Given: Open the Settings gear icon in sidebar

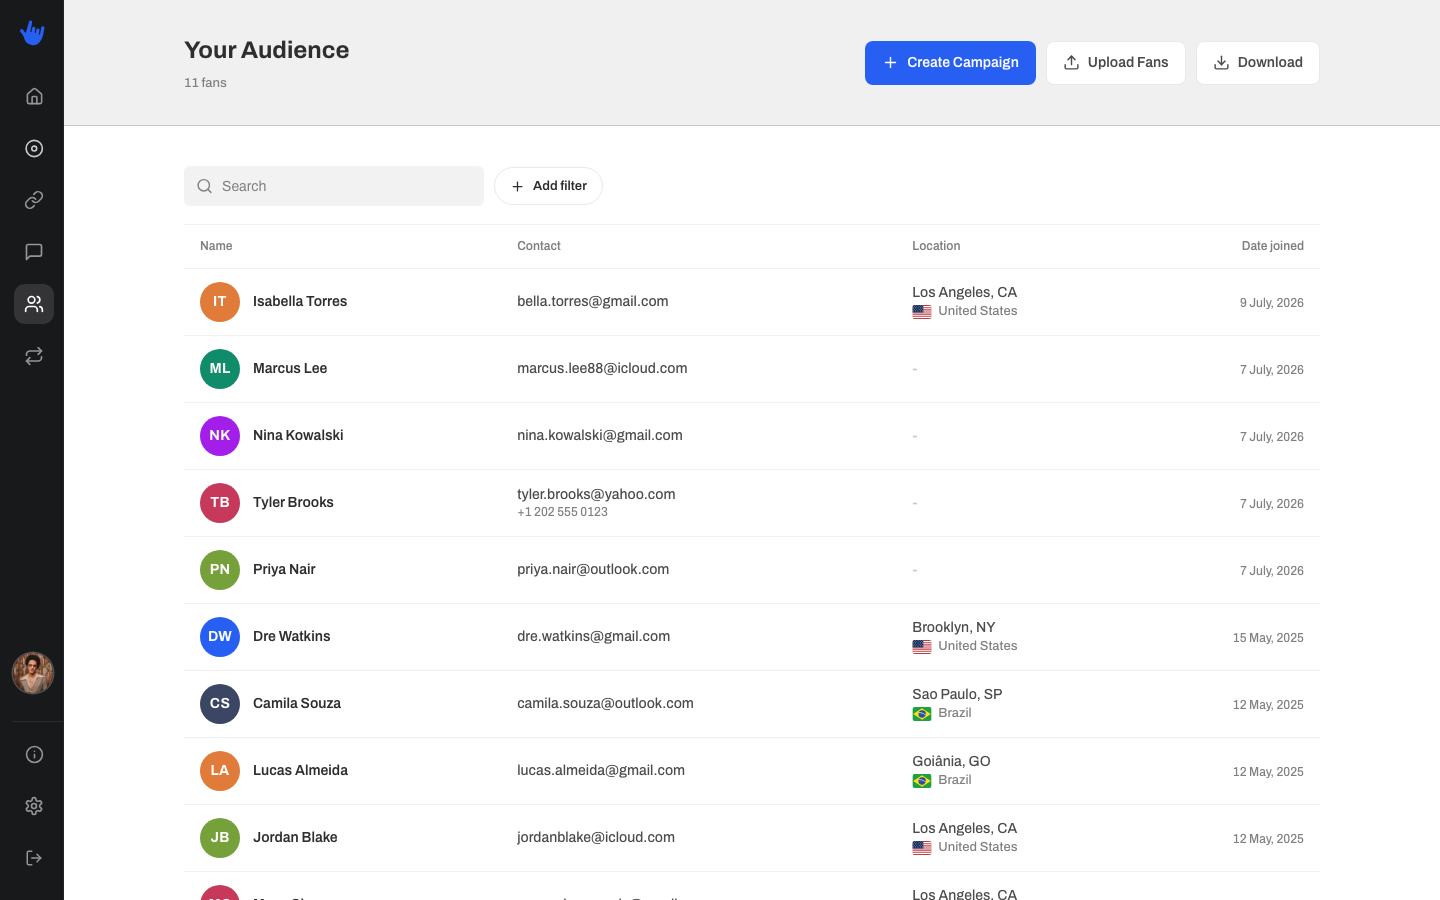Looking at the screenshot, I should [x=34, y=806].
